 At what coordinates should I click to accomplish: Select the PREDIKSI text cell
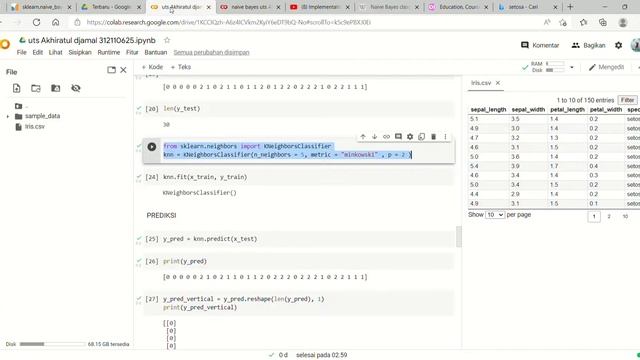point(161,215)
